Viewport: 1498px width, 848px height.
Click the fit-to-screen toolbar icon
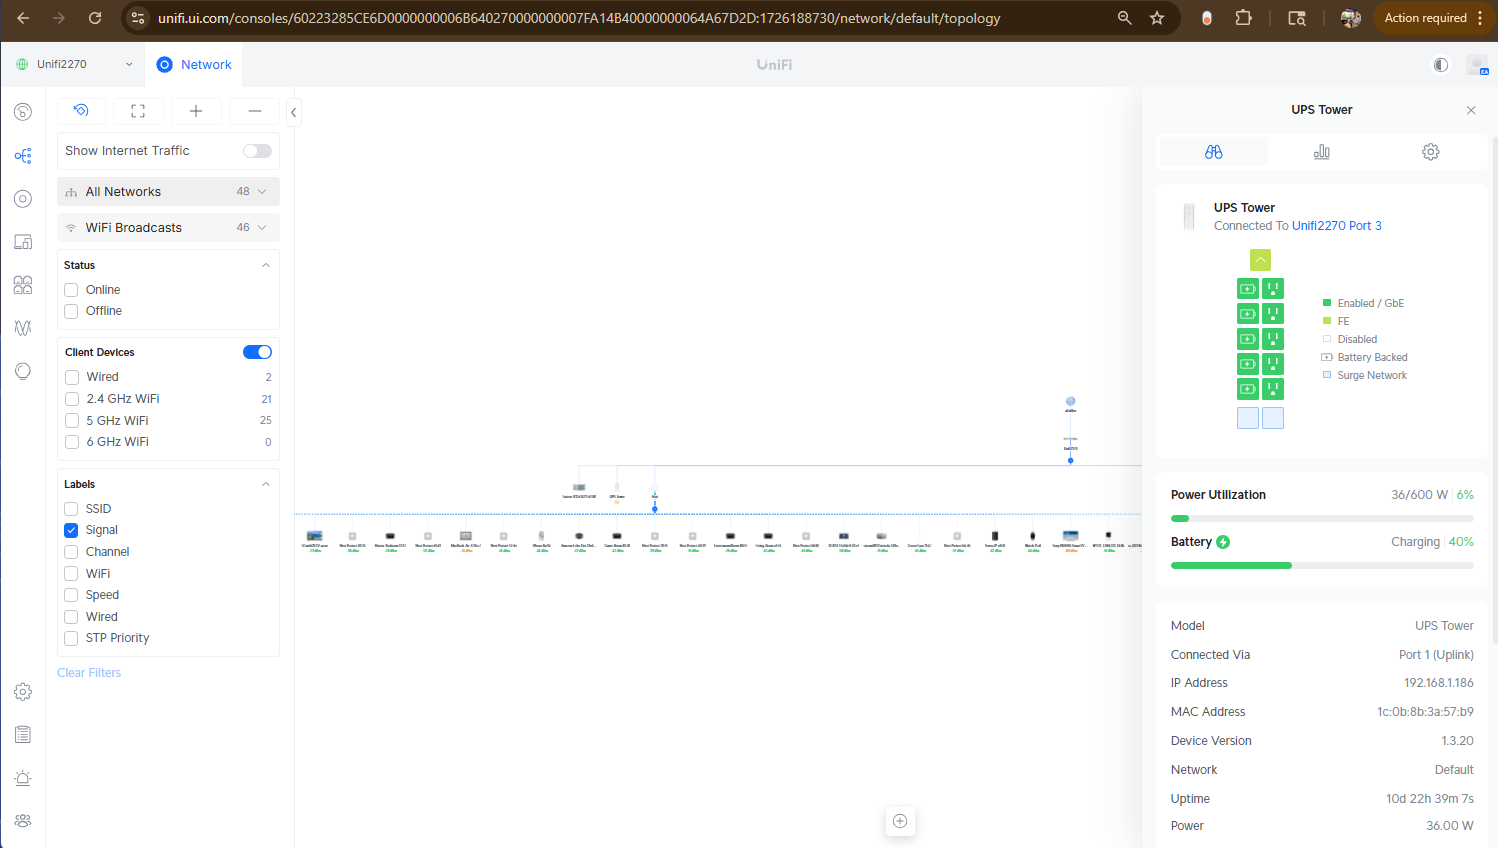click(138, 111)
